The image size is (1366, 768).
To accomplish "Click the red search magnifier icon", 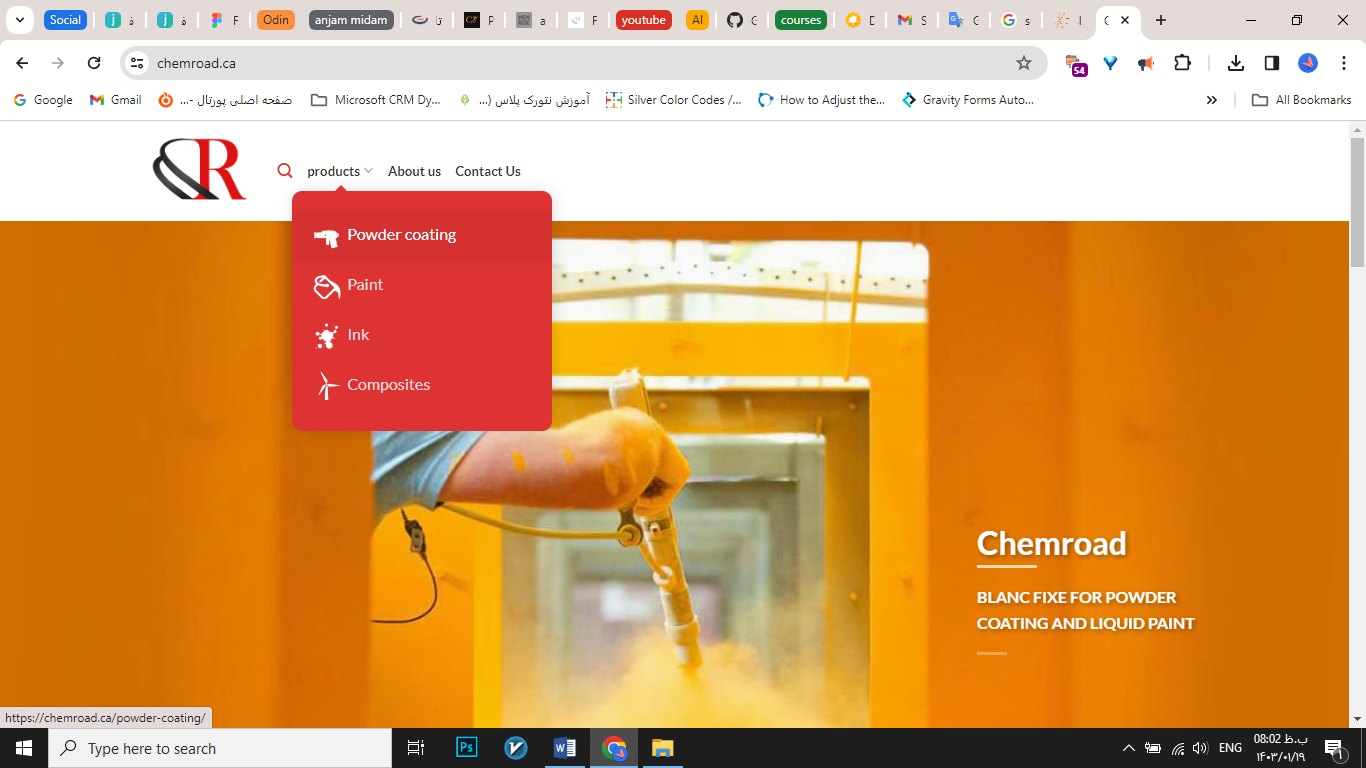I will (x=285, y=171).
